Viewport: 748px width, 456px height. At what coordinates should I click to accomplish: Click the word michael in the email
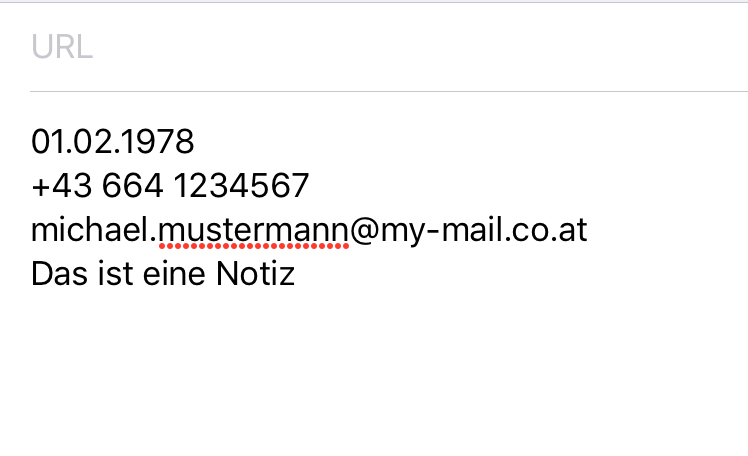90,230
